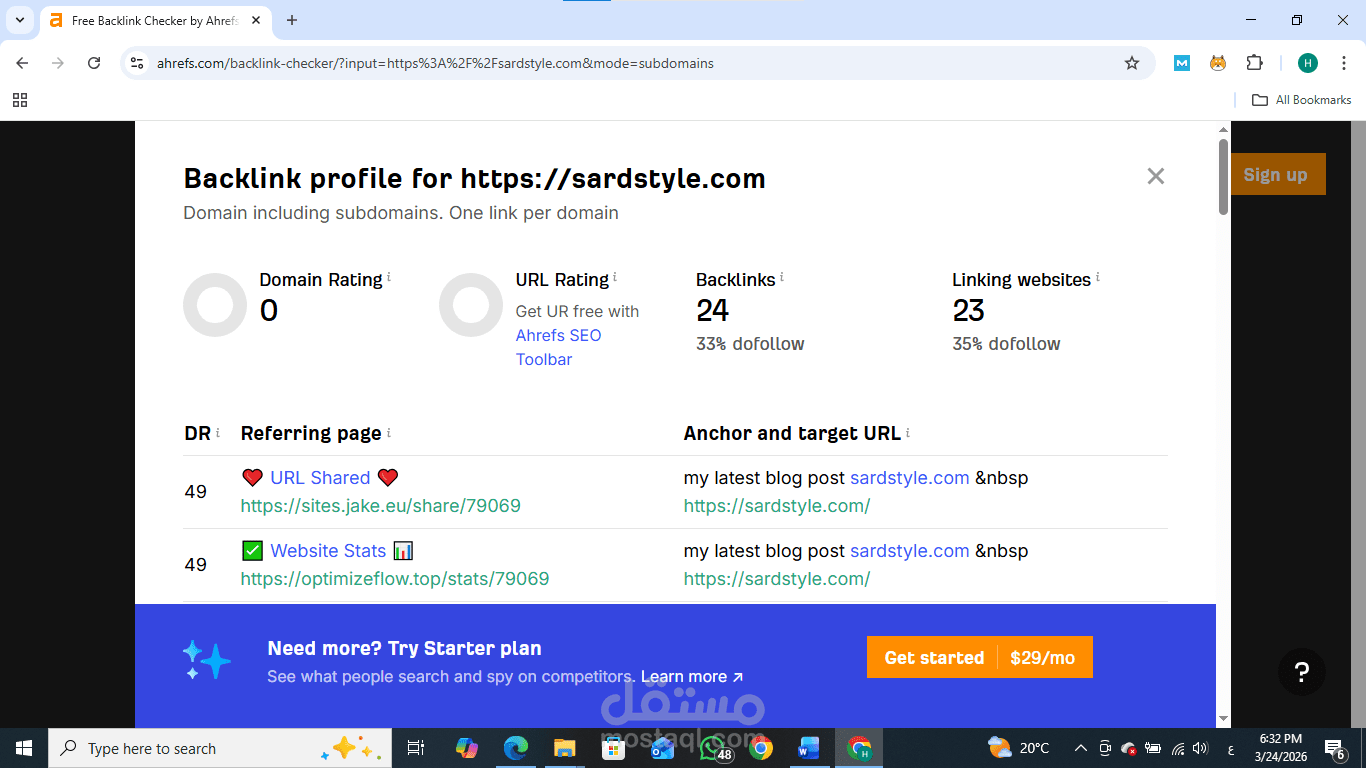This screenshot has width=1366, height=768.
Task: Open the Chrome profile H avatar
Action: pos(1308,63)
